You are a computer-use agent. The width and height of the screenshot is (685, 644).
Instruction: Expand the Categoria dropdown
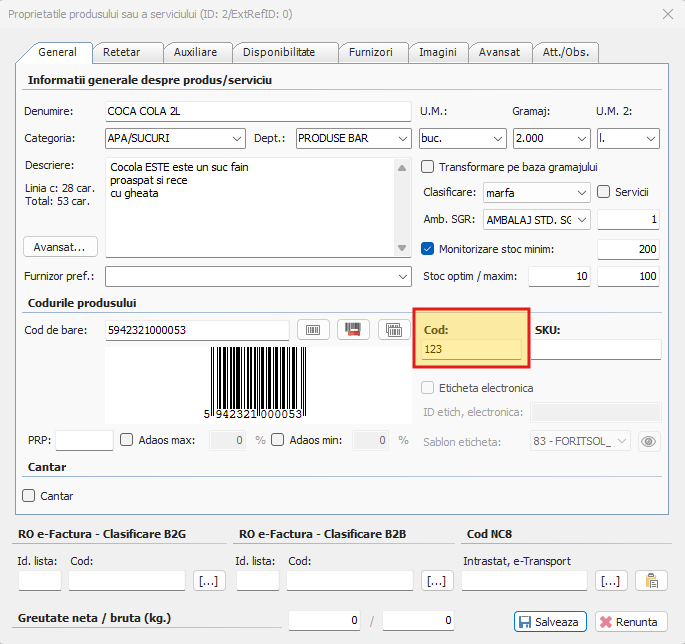(x=237, y=139)
